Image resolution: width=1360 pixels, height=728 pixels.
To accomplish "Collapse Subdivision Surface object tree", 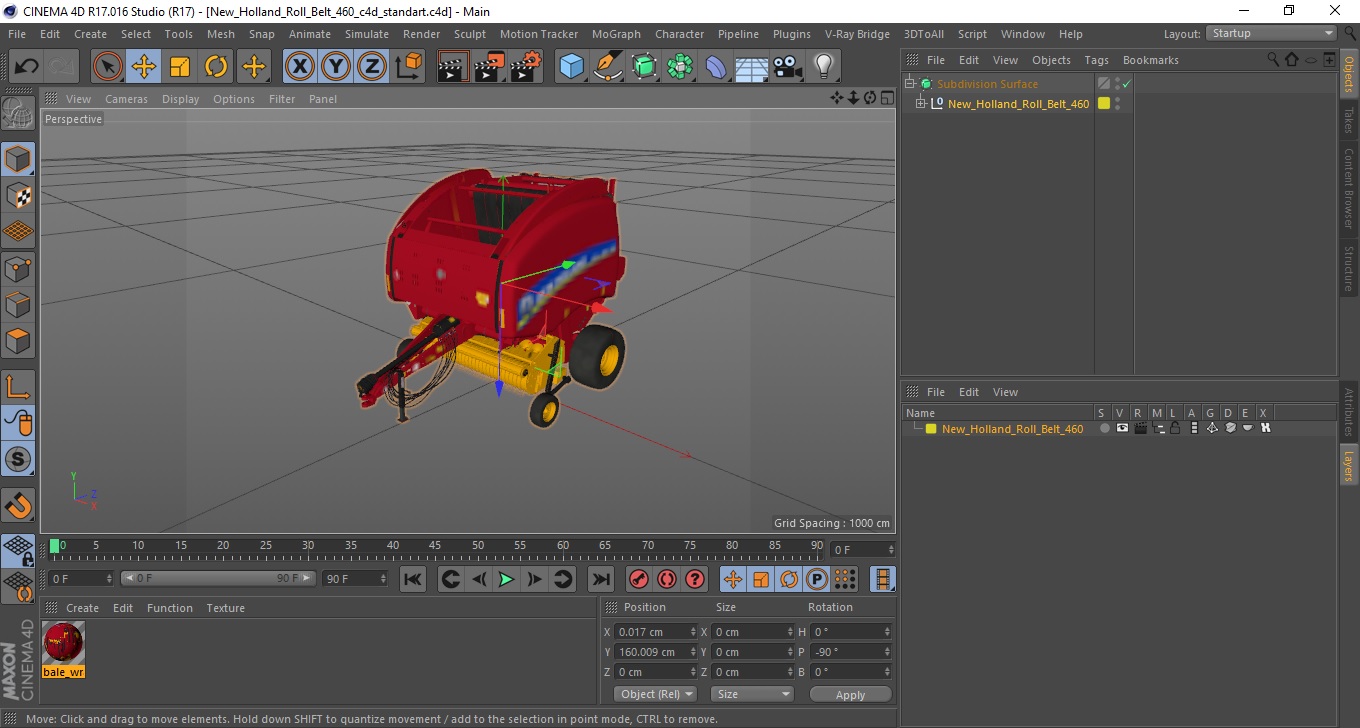I will tap(910, 84).
